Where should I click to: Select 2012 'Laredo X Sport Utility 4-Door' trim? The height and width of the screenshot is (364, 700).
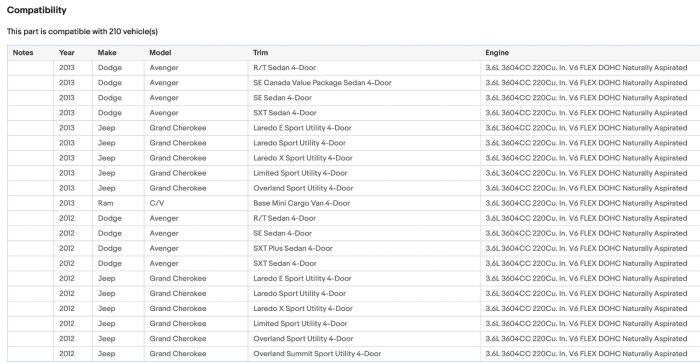pyautogui.click(x=303, y=309)
